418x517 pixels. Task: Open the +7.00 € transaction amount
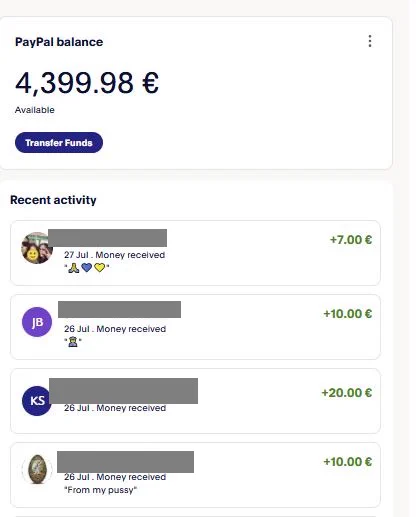[x=351, y=240]
